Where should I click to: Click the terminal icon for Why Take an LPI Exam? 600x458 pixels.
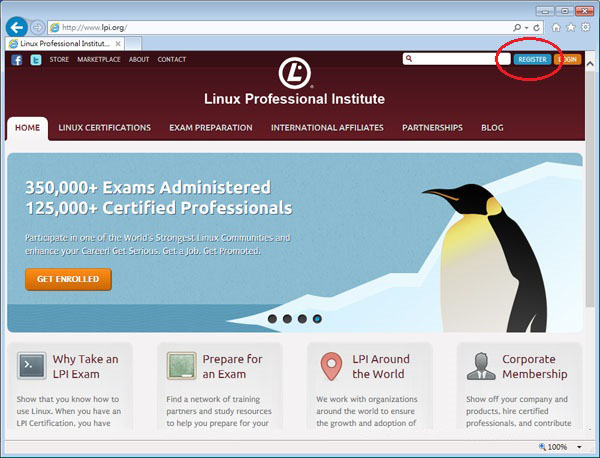pos(31,366)
